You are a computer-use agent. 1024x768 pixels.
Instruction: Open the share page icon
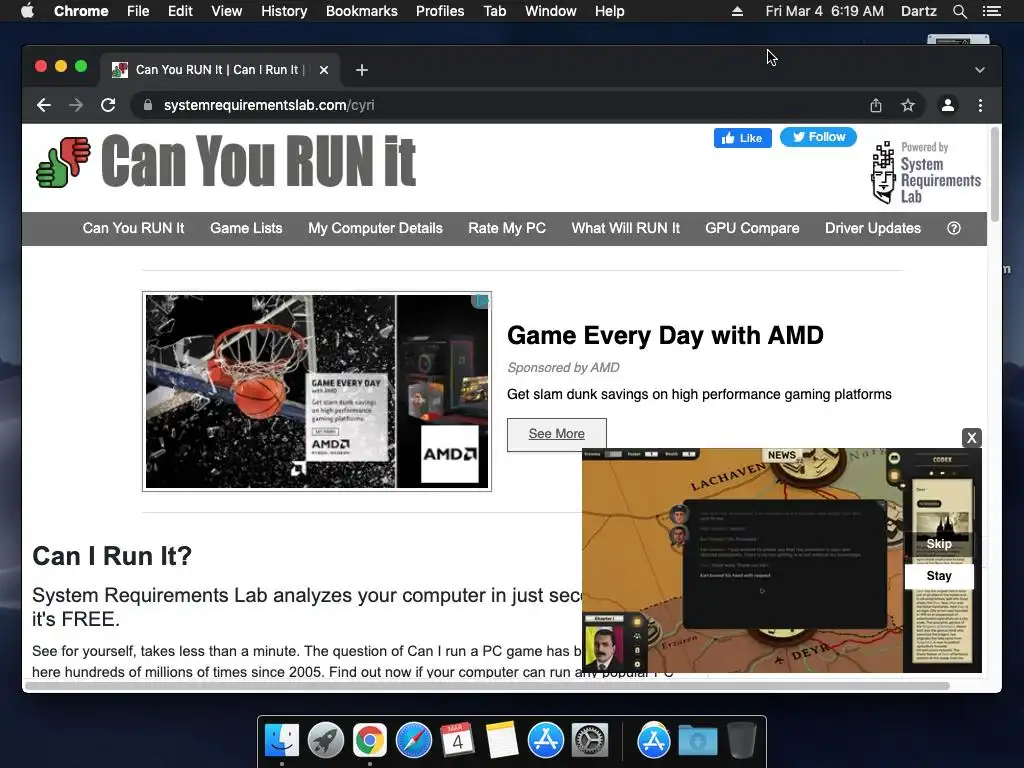[x=876, y=105]
